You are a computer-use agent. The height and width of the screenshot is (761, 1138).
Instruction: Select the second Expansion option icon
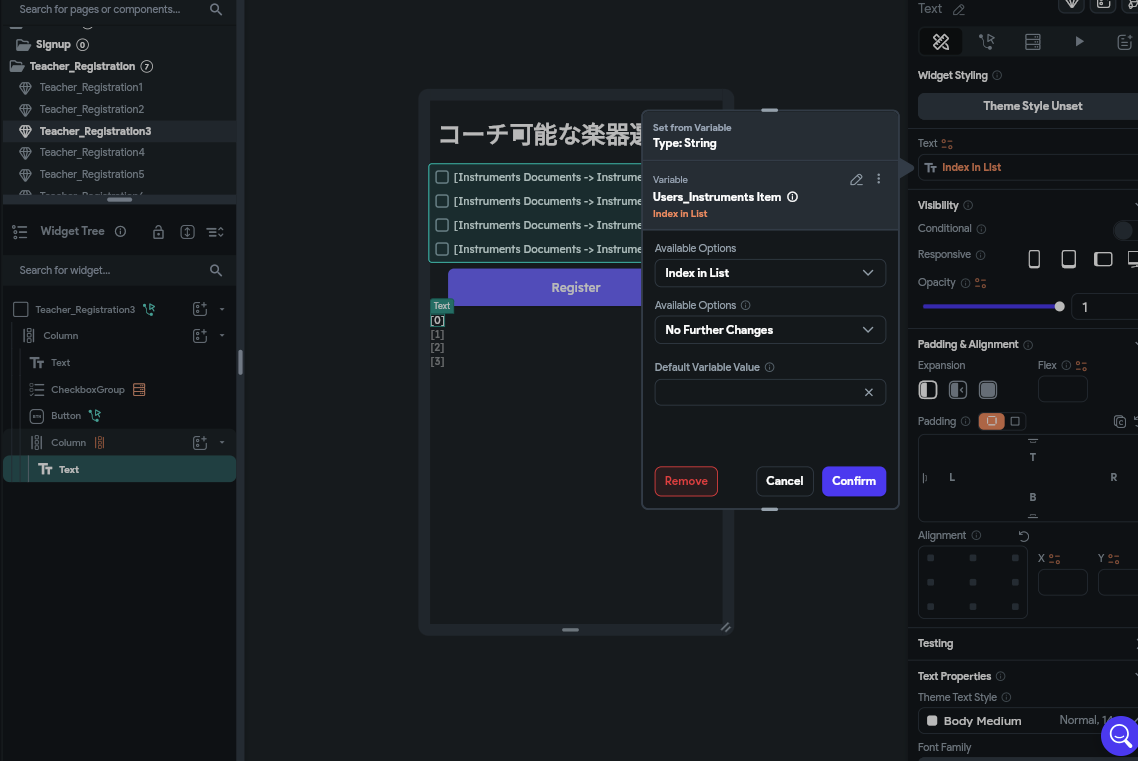point(958,390)
